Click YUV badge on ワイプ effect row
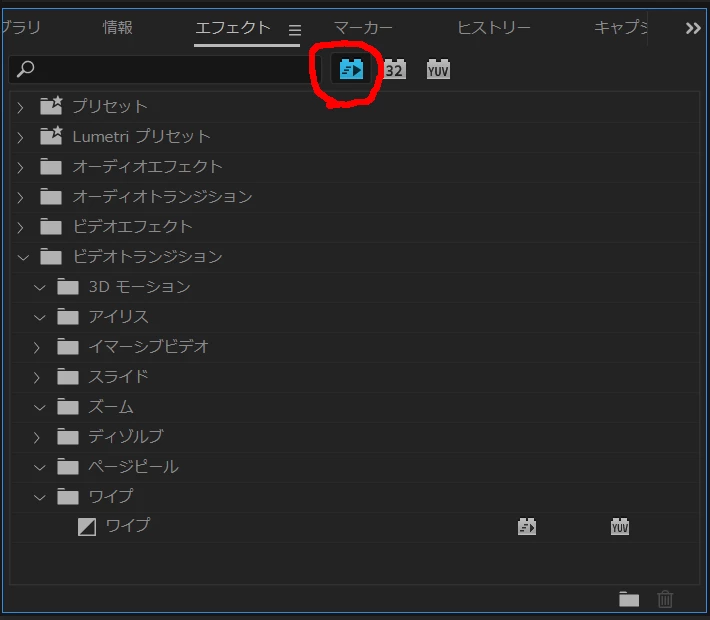This screenshot has width=710, height=620. coord(619,527)
